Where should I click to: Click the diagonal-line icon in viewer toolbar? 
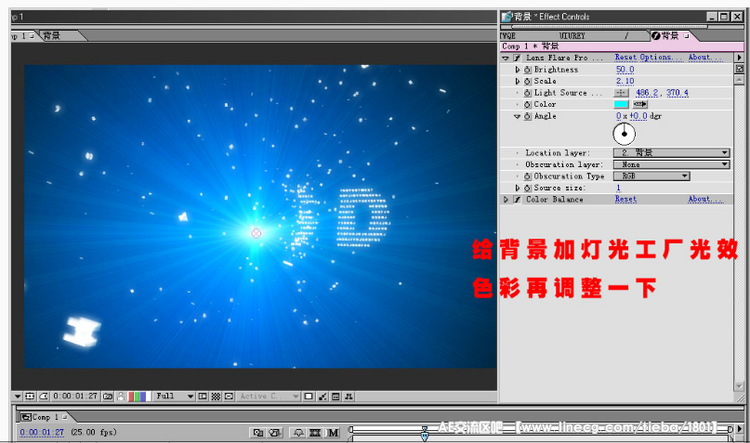(322, 396)
